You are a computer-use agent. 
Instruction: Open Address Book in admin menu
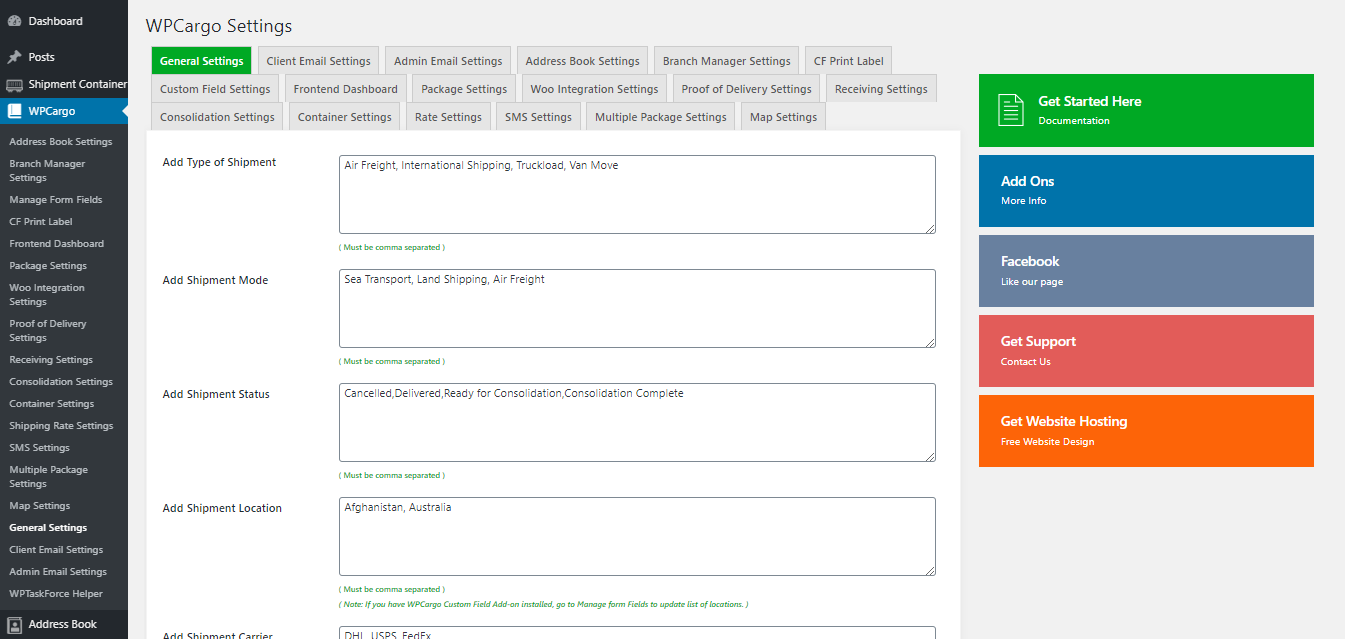pos(64,625)
